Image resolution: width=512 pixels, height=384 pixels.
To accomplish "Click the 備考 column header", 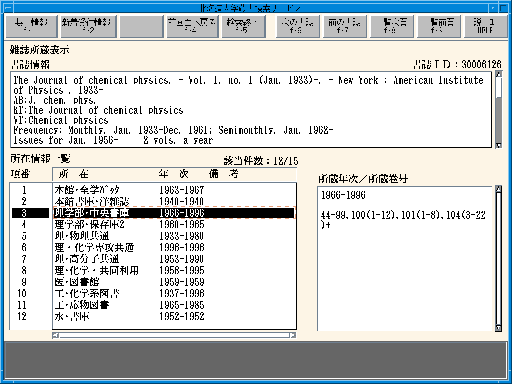I will coord(224,174).
